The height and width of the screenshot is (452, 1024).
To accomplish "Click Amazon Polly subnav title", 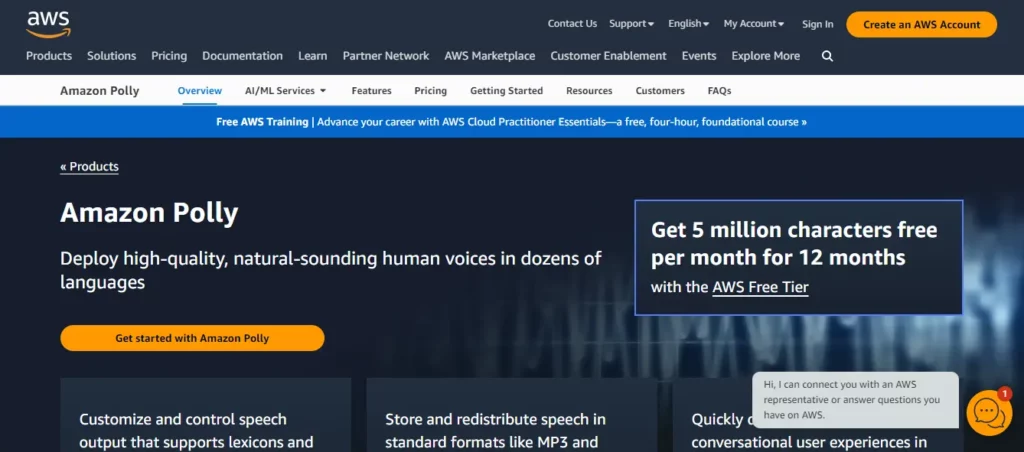I will [99, 91].
